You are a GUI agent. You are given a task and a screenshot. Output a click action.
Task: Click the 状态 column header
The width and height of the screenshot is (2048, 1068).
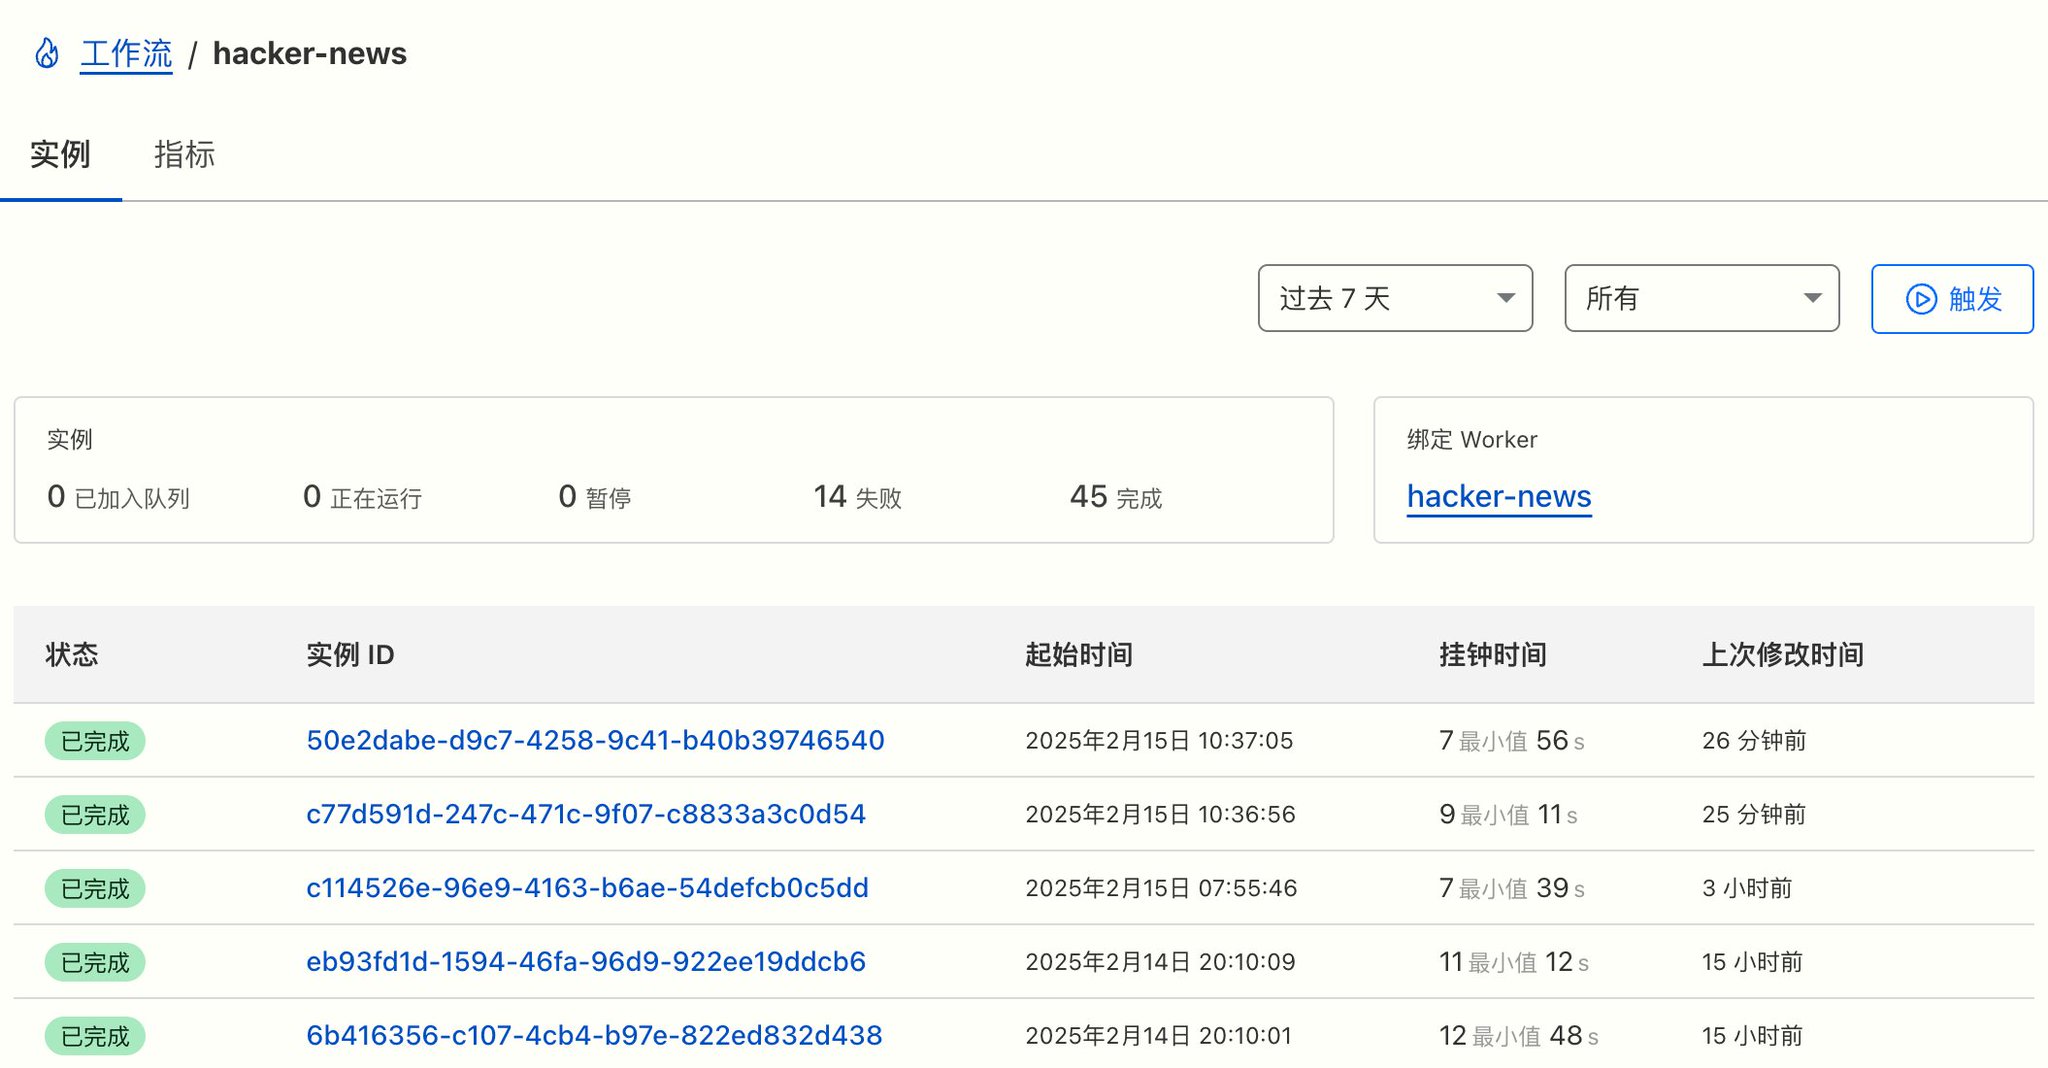(72, 655)
